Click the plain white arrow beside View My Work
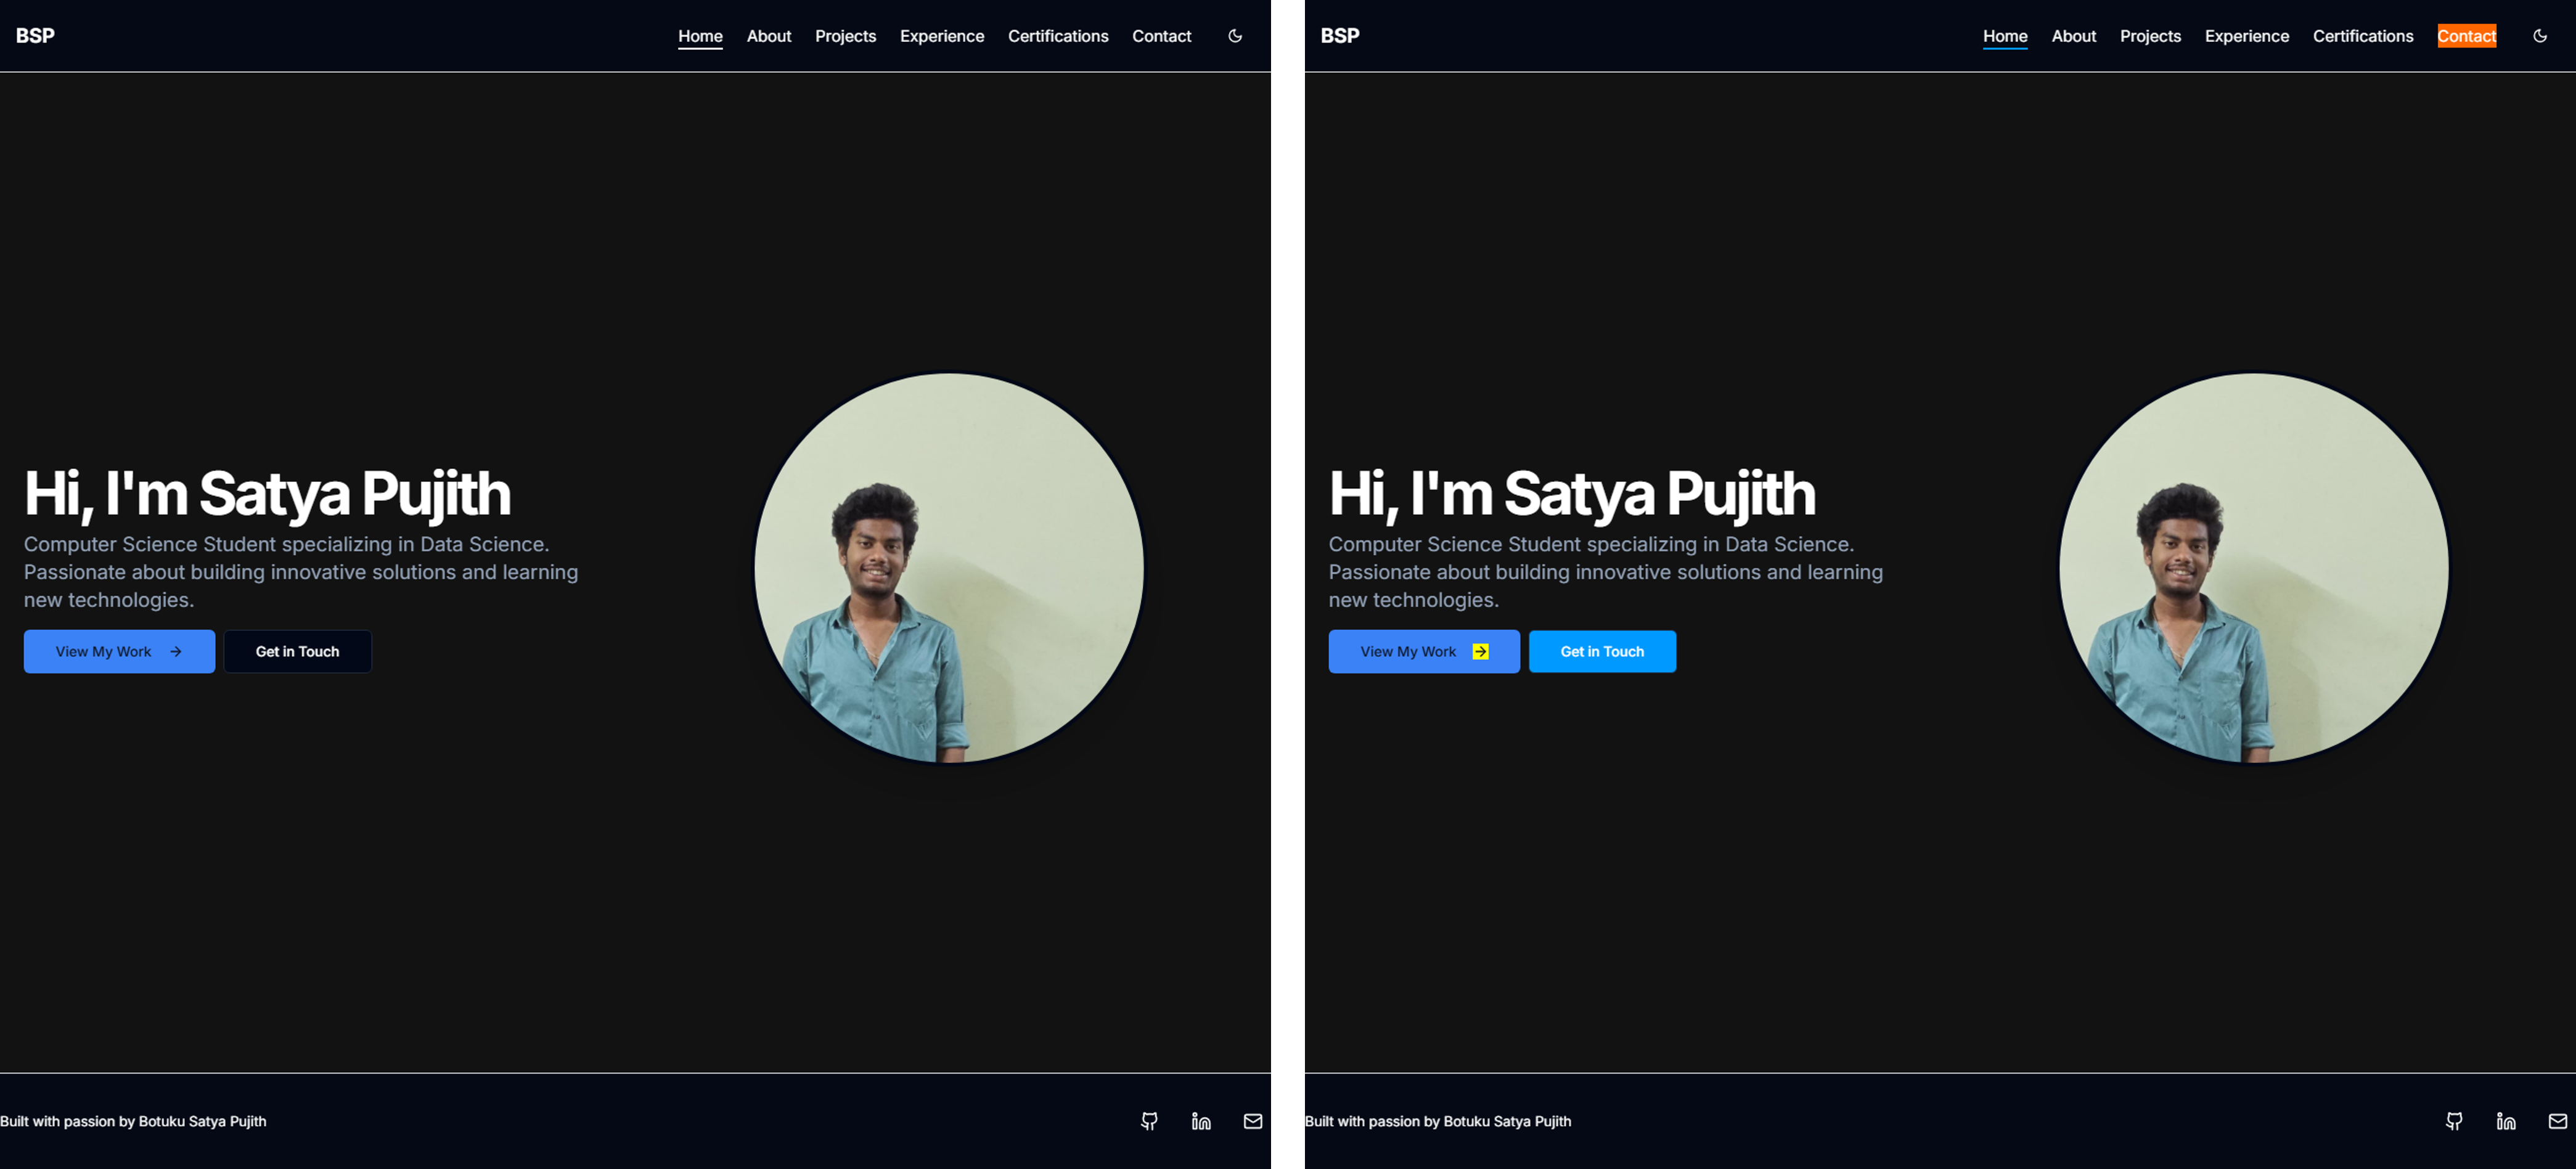2576x1169 pixels. (176, 651)
